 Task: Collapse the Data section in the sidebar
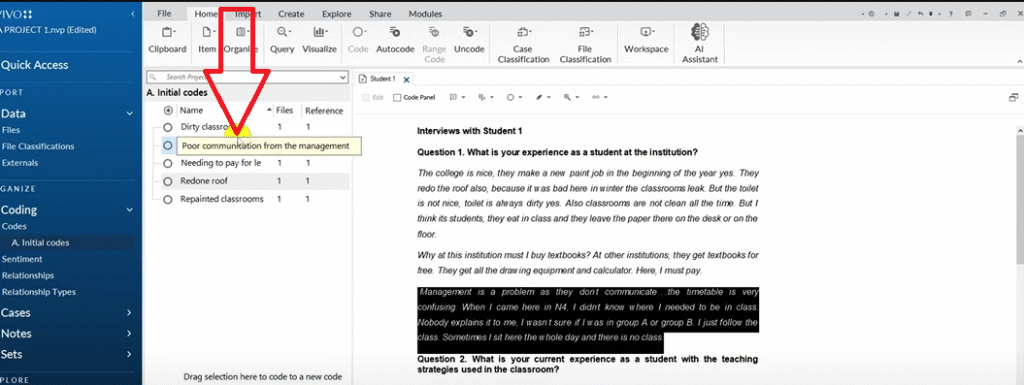click(x=130, y=114)
